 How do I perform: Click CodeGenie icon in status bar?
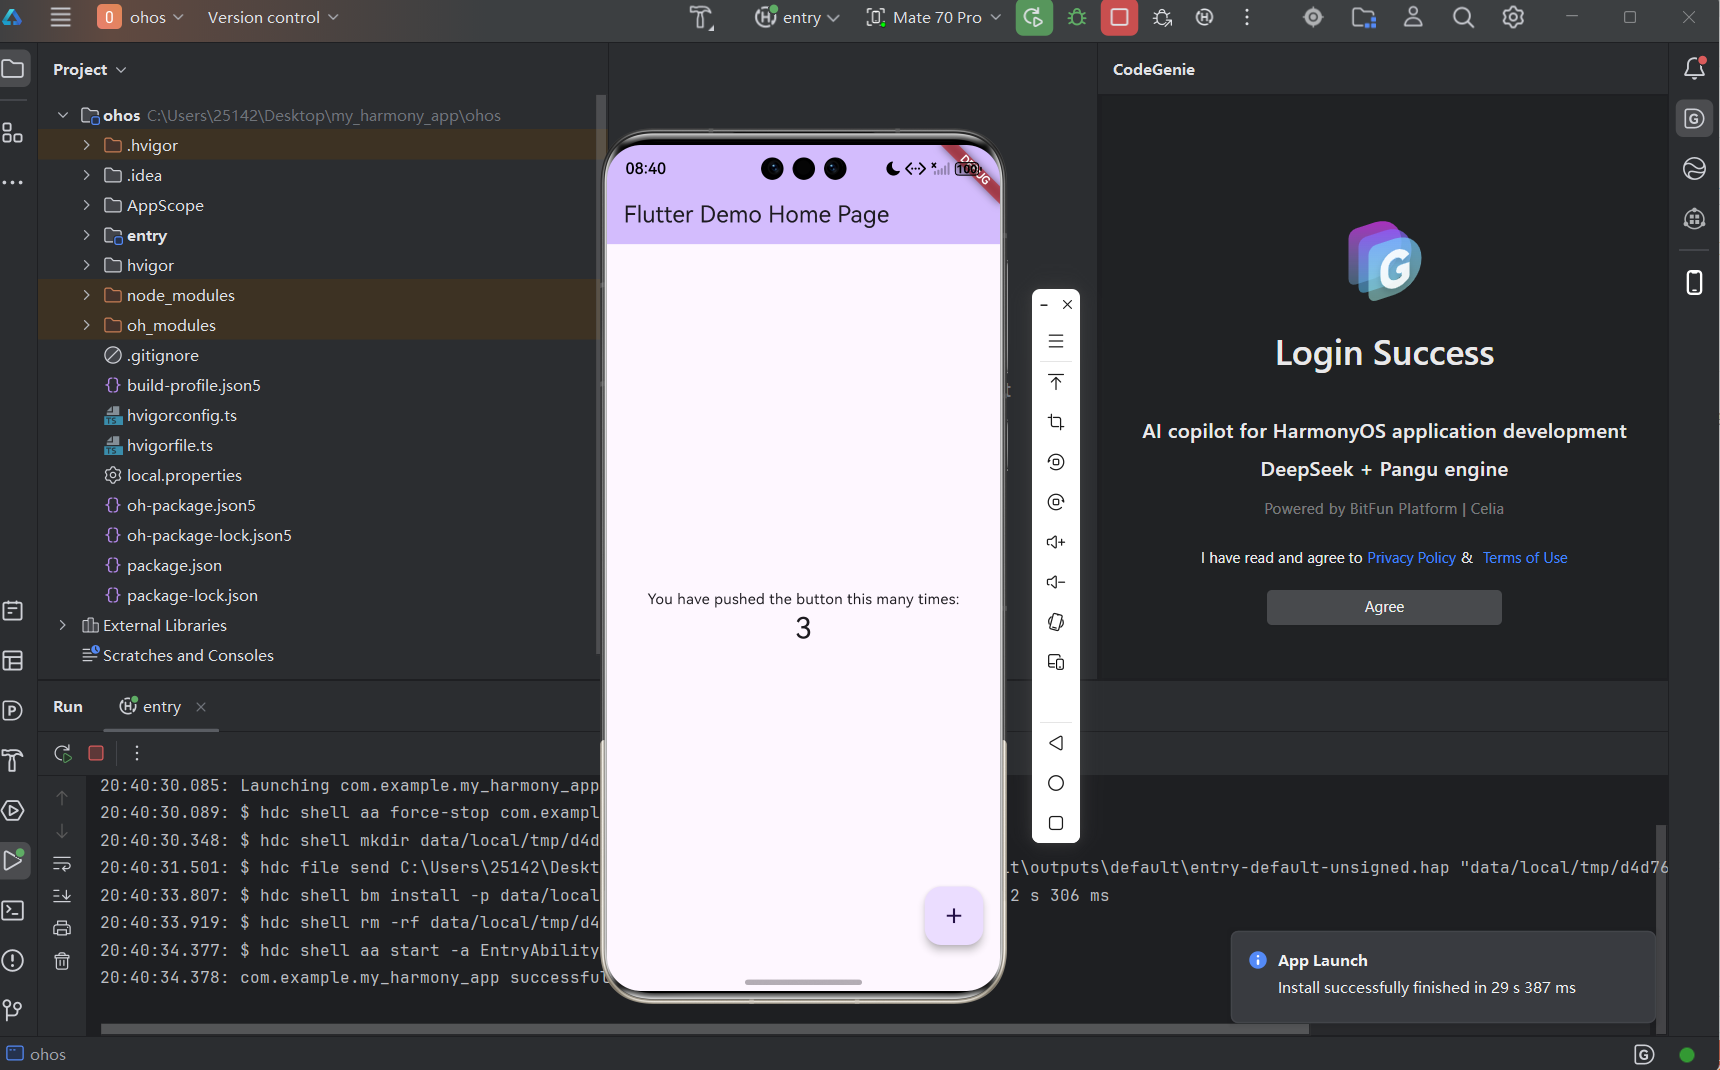click(x=1644, y=1054)
